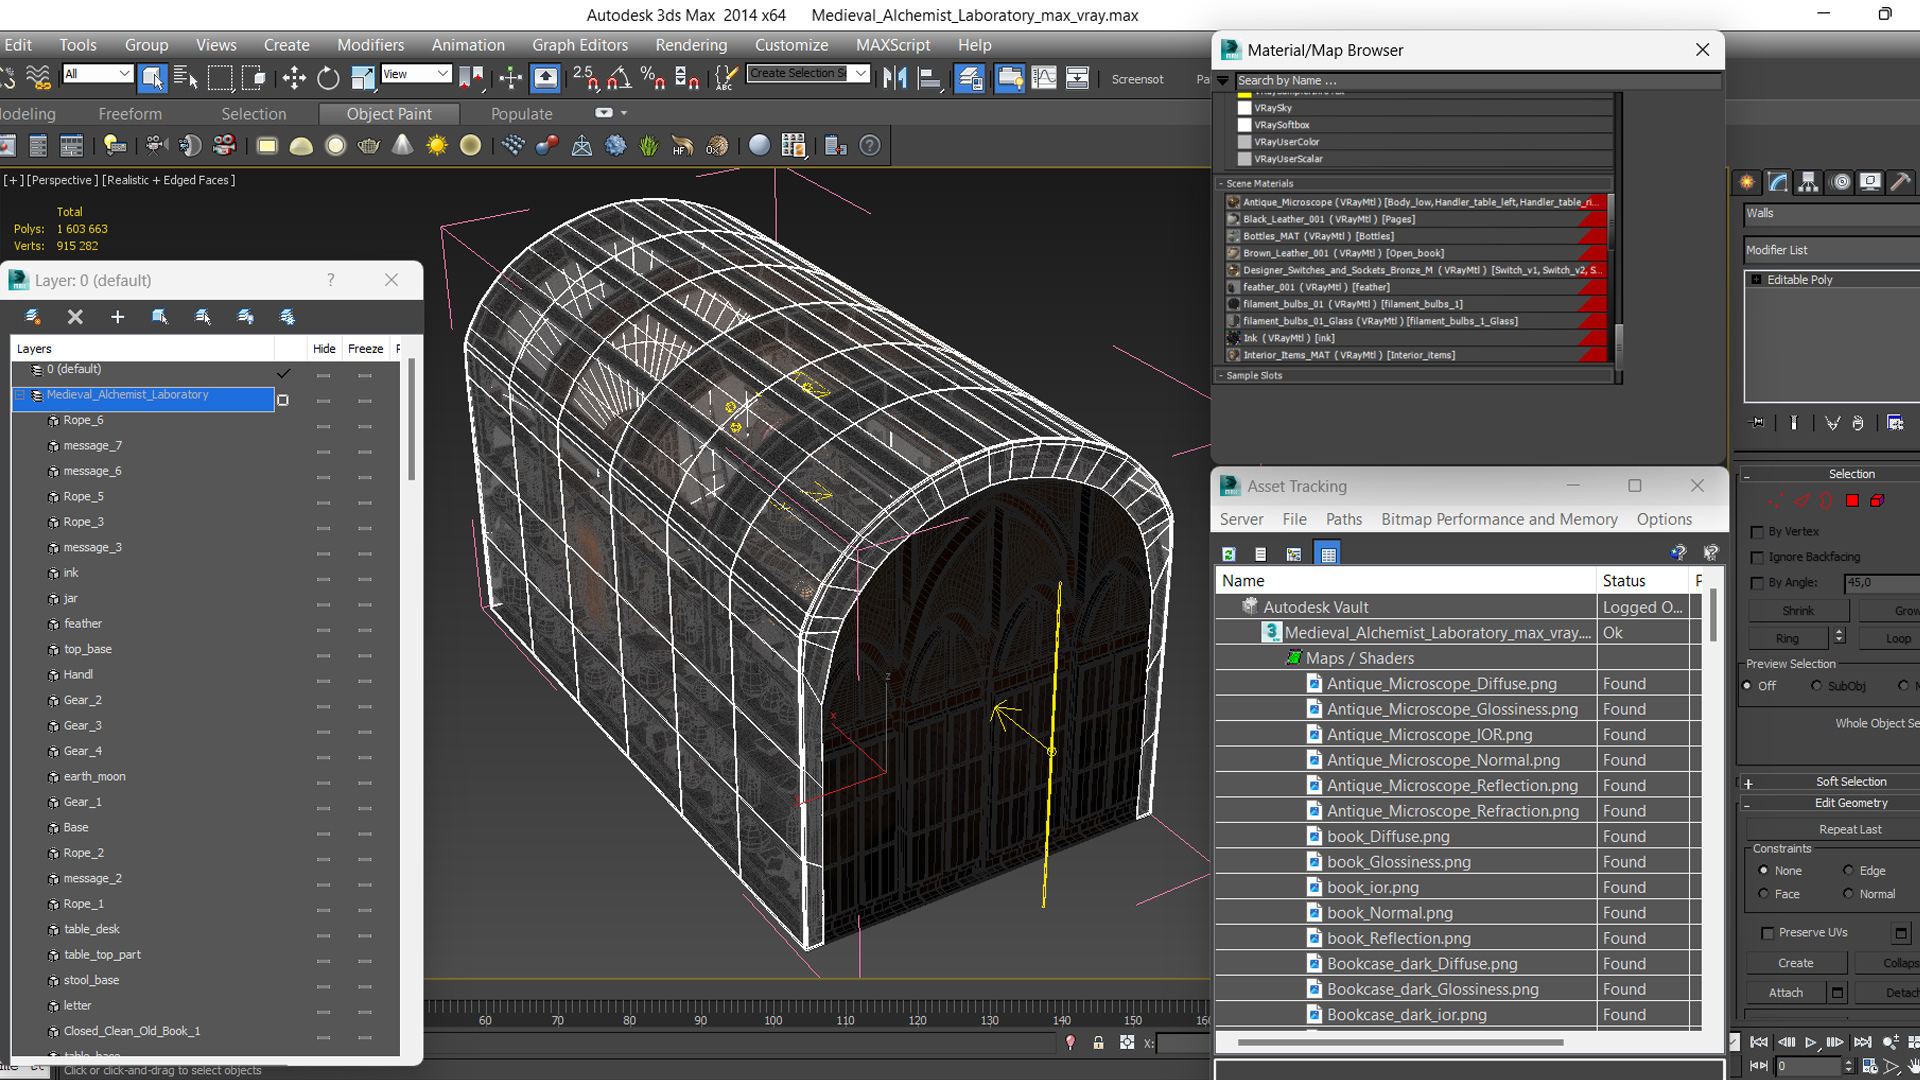The width and height of the screenshot is (1920, 1080).
Task: Toggle the Angle Snap icon
Action: pyautogui.click(x=619, y=78)
